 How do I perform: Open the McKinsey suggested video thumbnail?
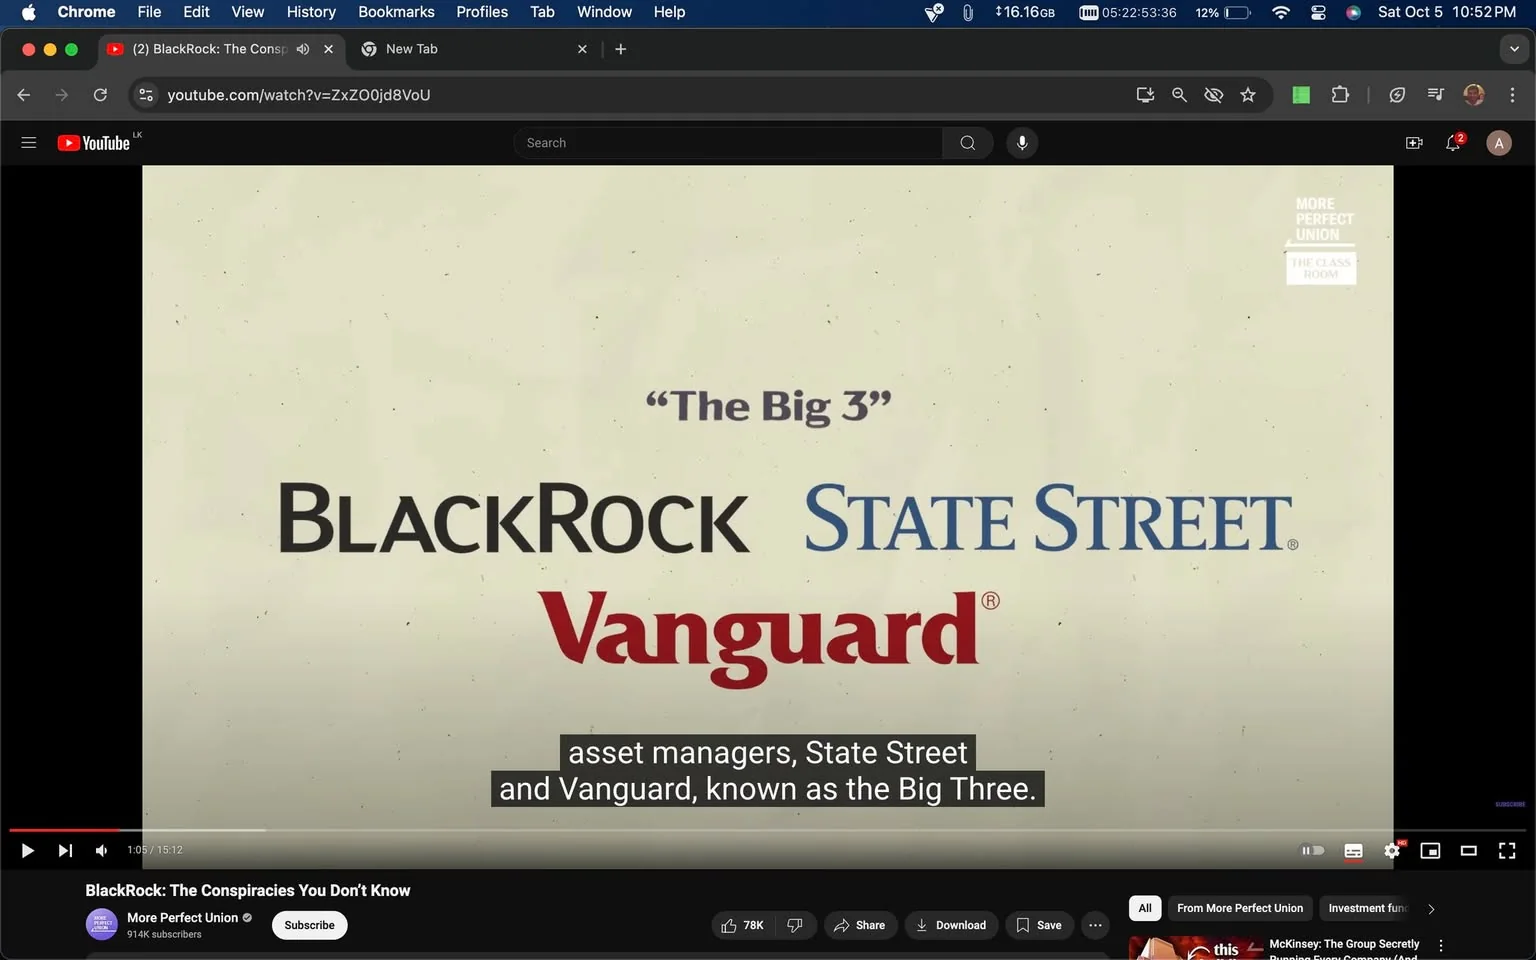tap(1195, 948)
